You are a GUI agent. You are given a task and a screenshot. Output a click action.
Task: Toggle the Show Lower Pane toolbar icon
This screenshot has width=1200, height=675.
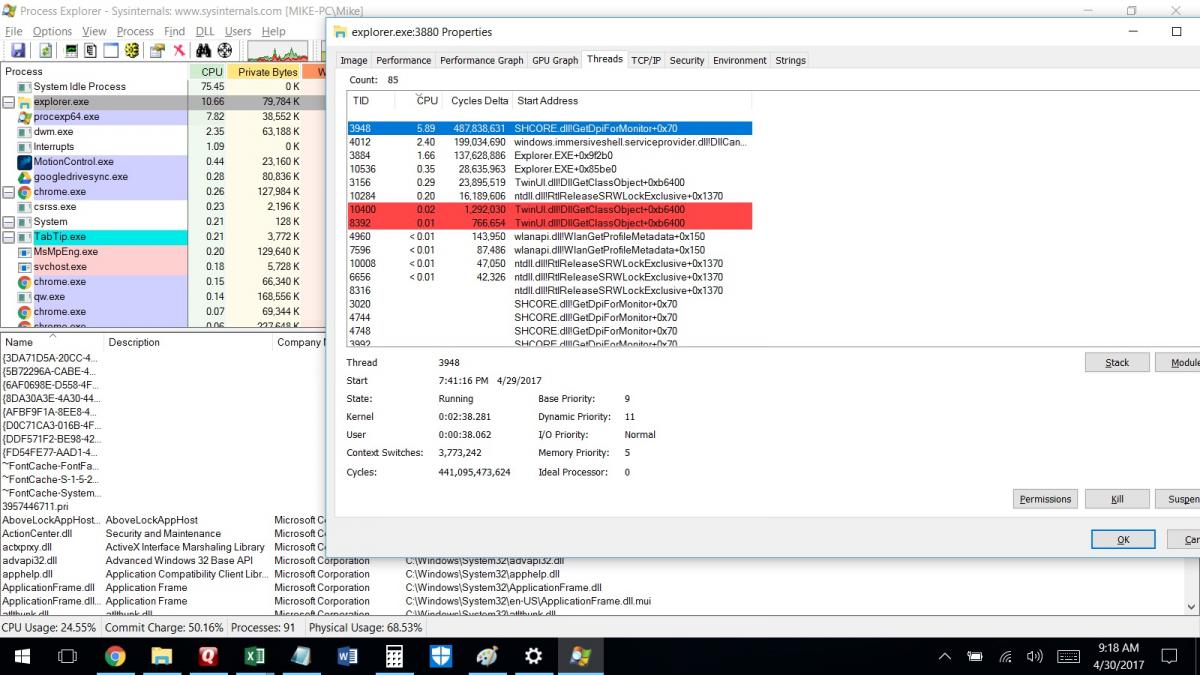(111, 51)
